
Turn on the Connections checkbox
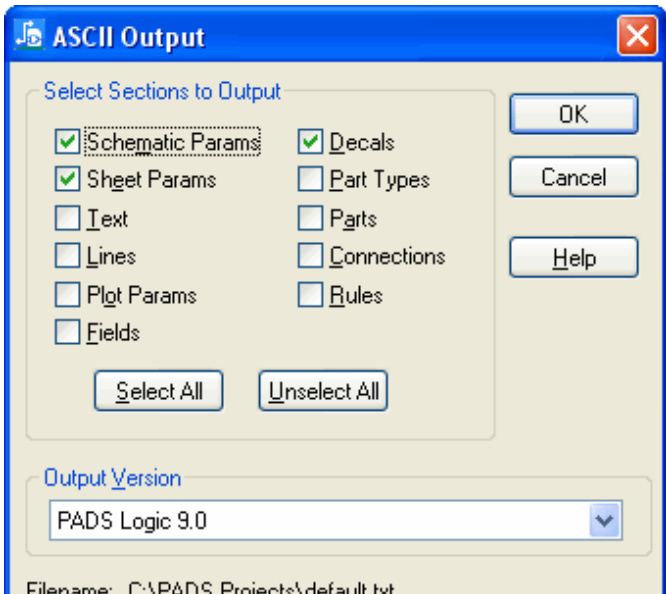click(310, 256)
